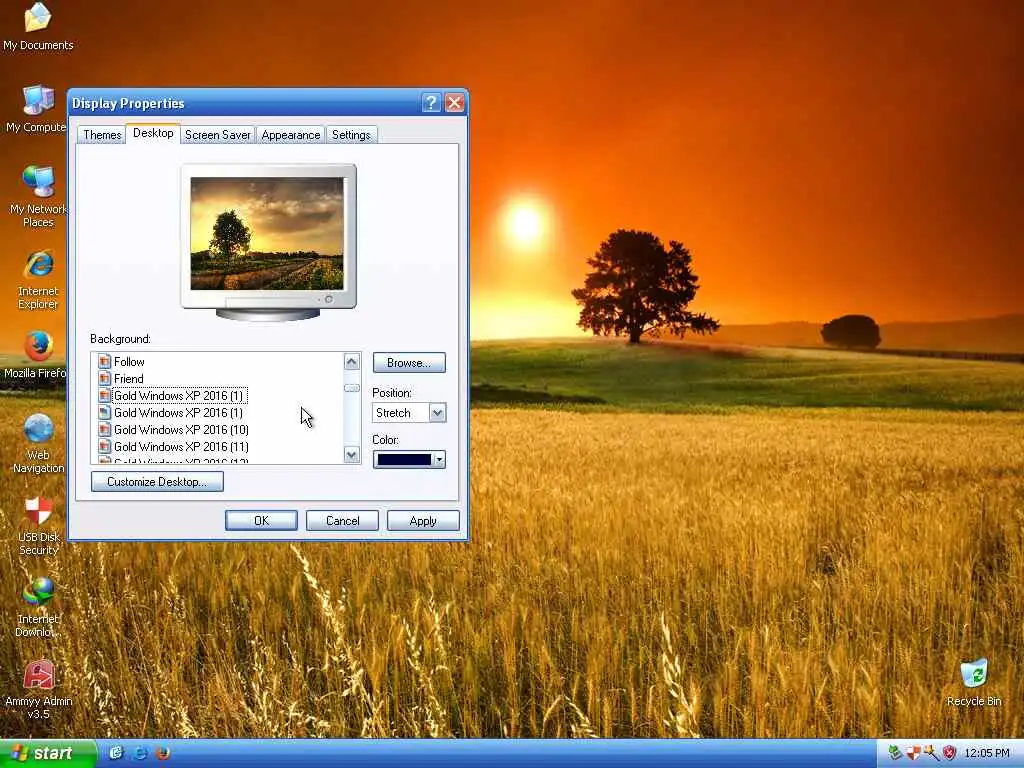Screen dimensions: 1024x768
Task: Click the Customize Desktop... button
Action: [x=157, y=481]
